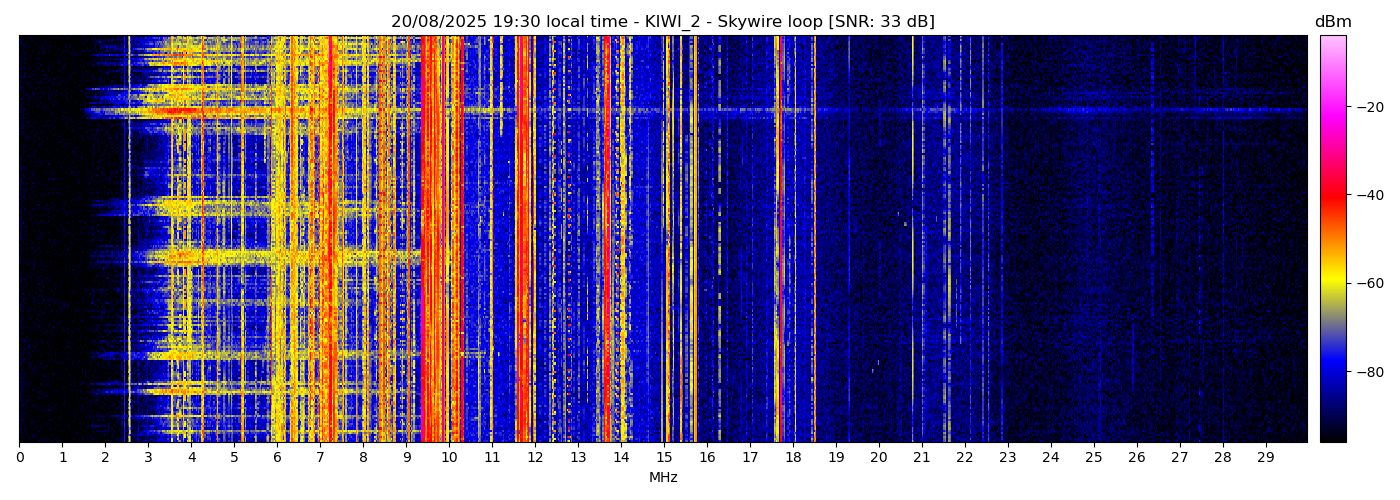Click the yellow-red carrier line near 17.6 MHz

click(776, 240)
